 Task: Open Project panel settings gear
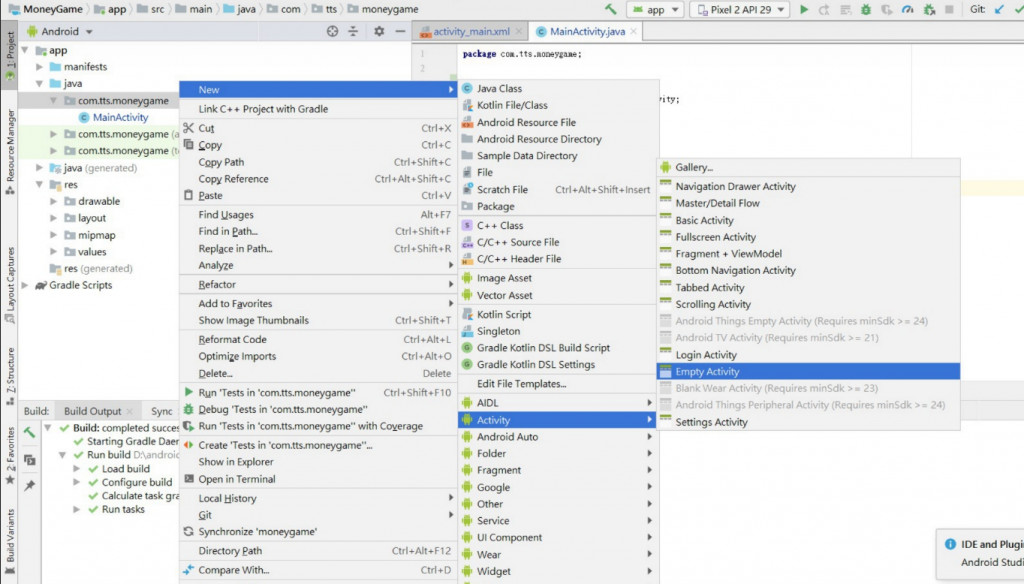(x=379, y=31)
